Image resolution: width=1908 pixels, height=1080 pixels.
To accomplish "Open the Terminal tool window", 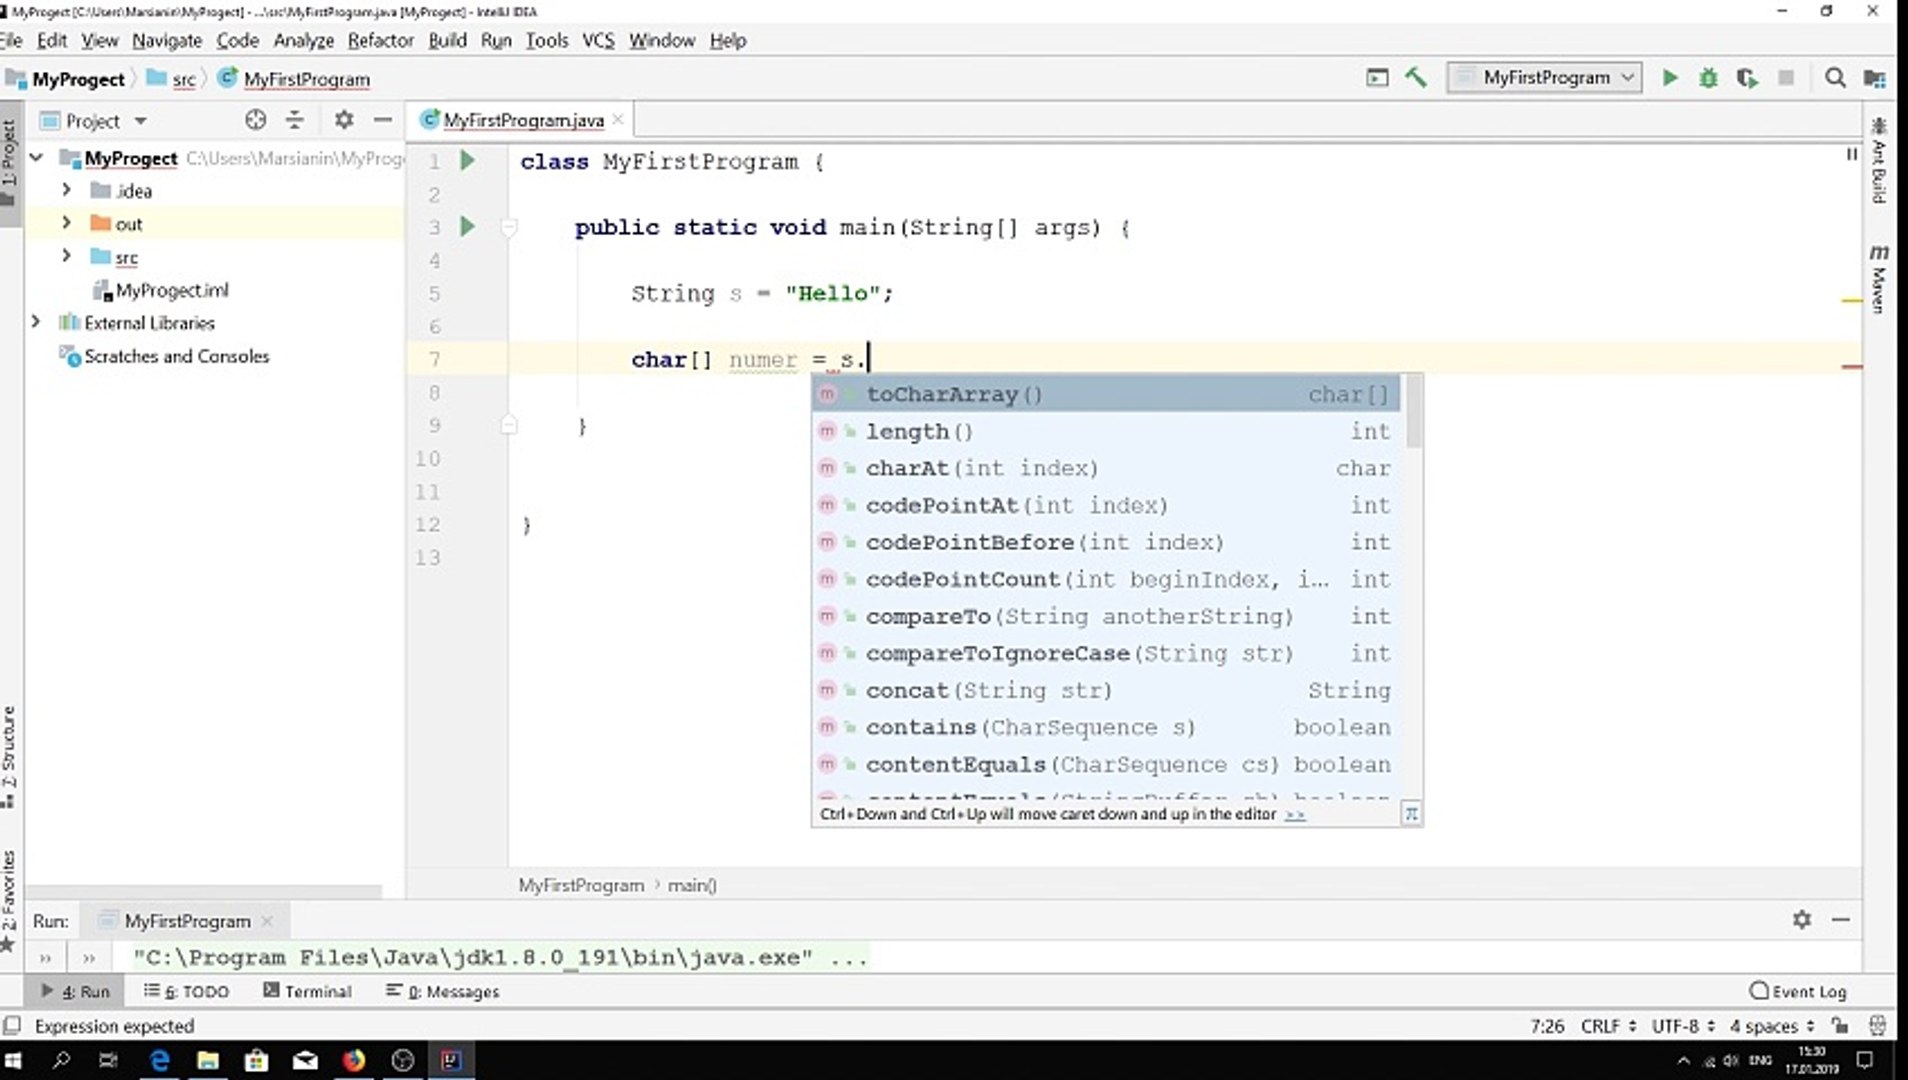I will pyautogui.click(x=307, y=991).
